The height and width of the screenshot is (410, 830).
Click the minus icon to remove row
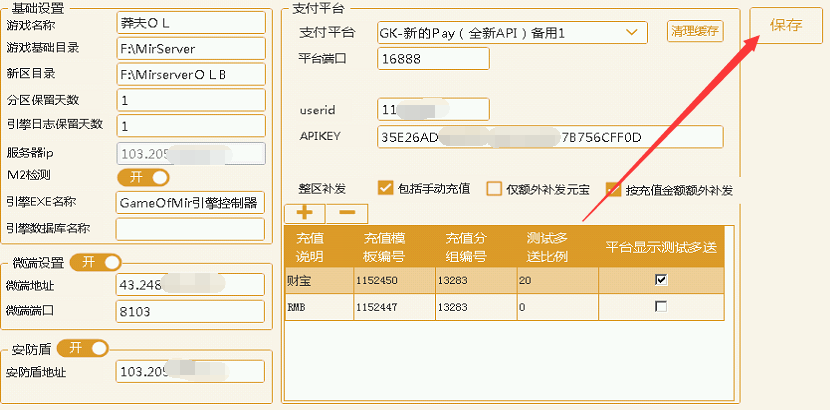(347, 213)
